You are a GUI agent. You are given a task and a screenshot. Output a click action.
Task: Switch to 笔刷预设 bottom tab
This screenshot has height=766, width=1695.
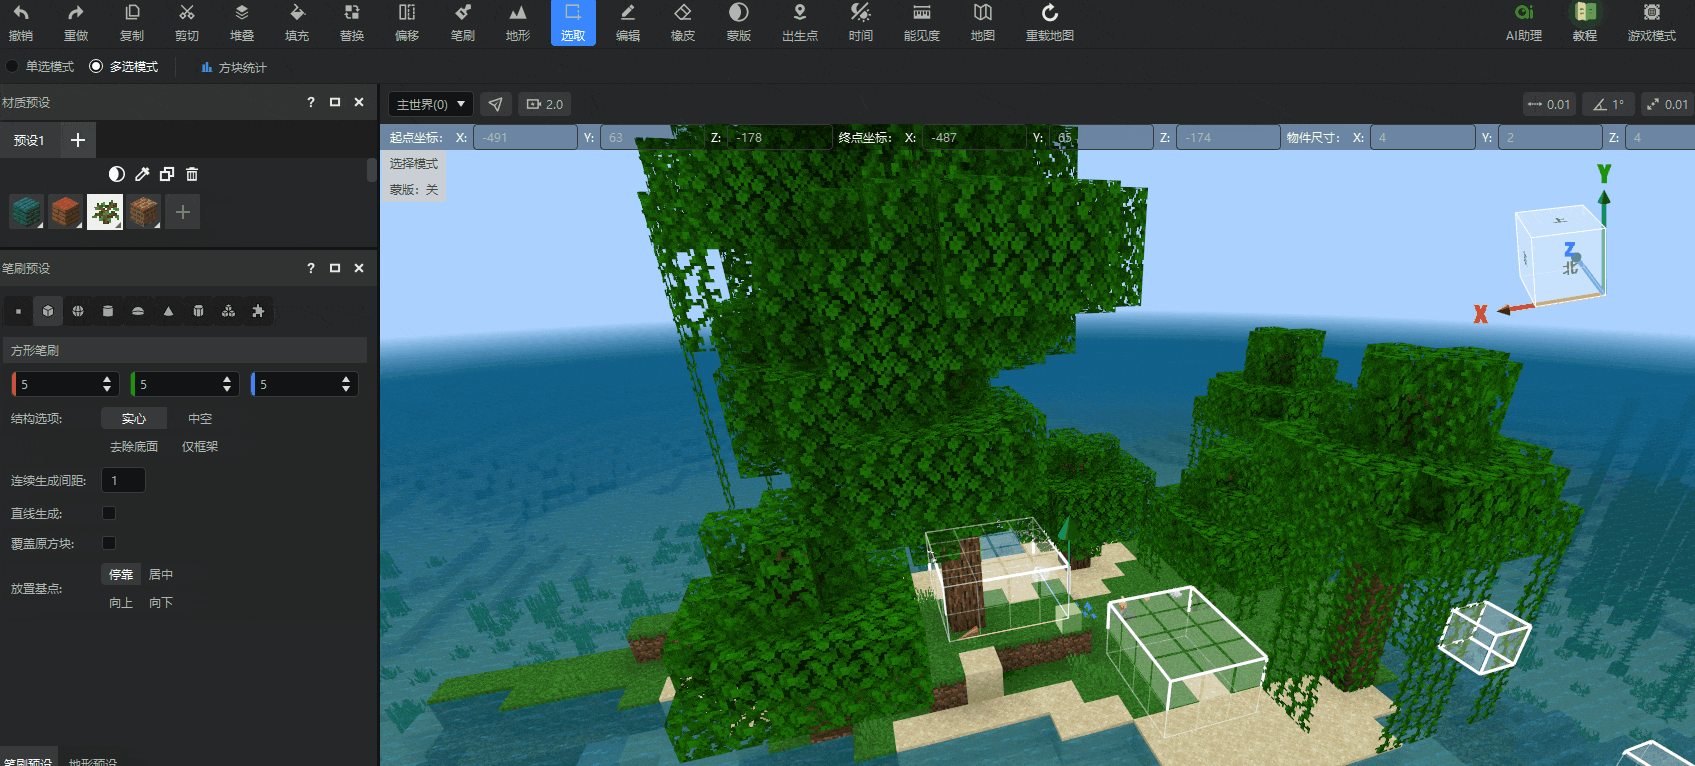28,760
